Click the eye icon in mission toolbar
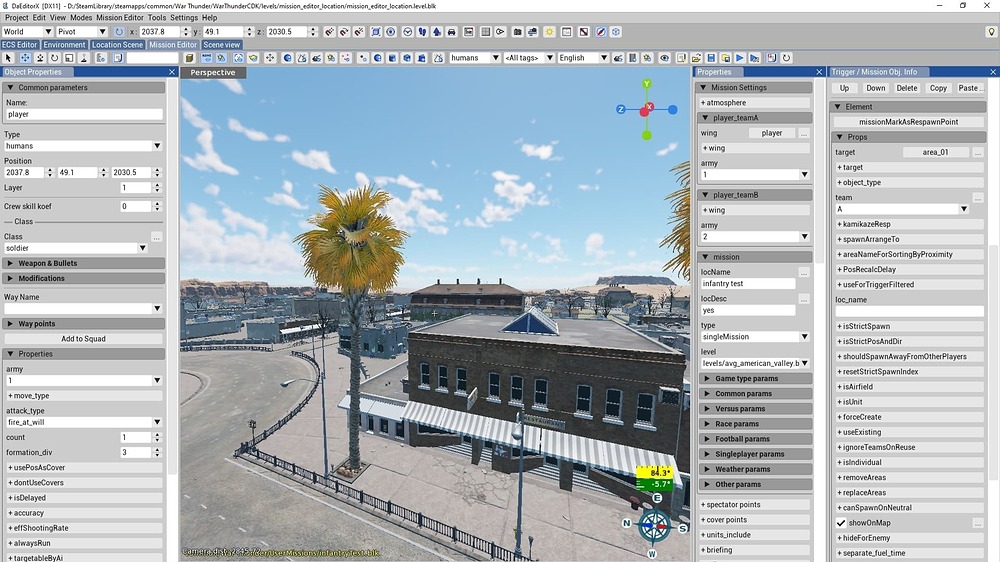Image resolution: width=1000 pixels, height=562 pixels. (664, 58)
